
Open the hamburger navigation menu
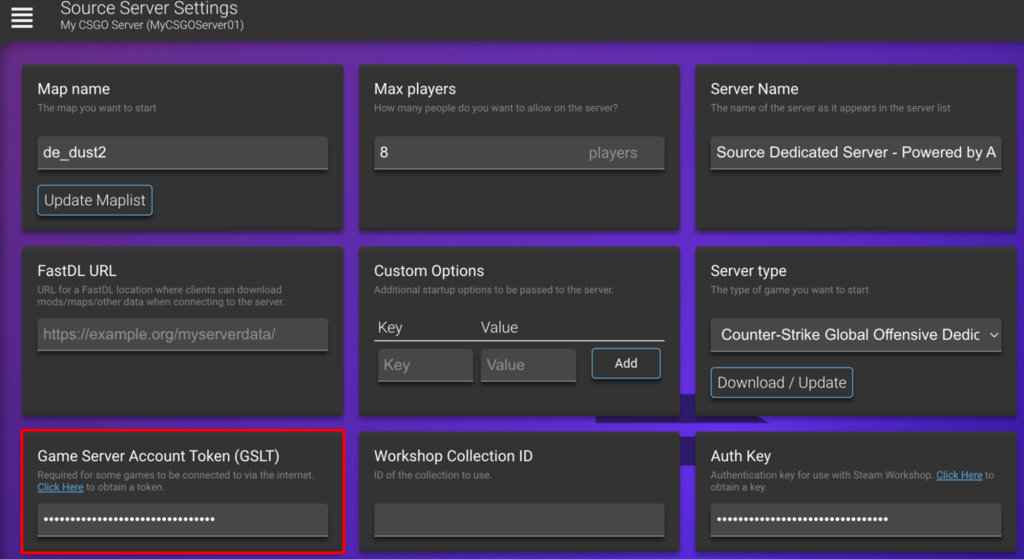(22, 17)
